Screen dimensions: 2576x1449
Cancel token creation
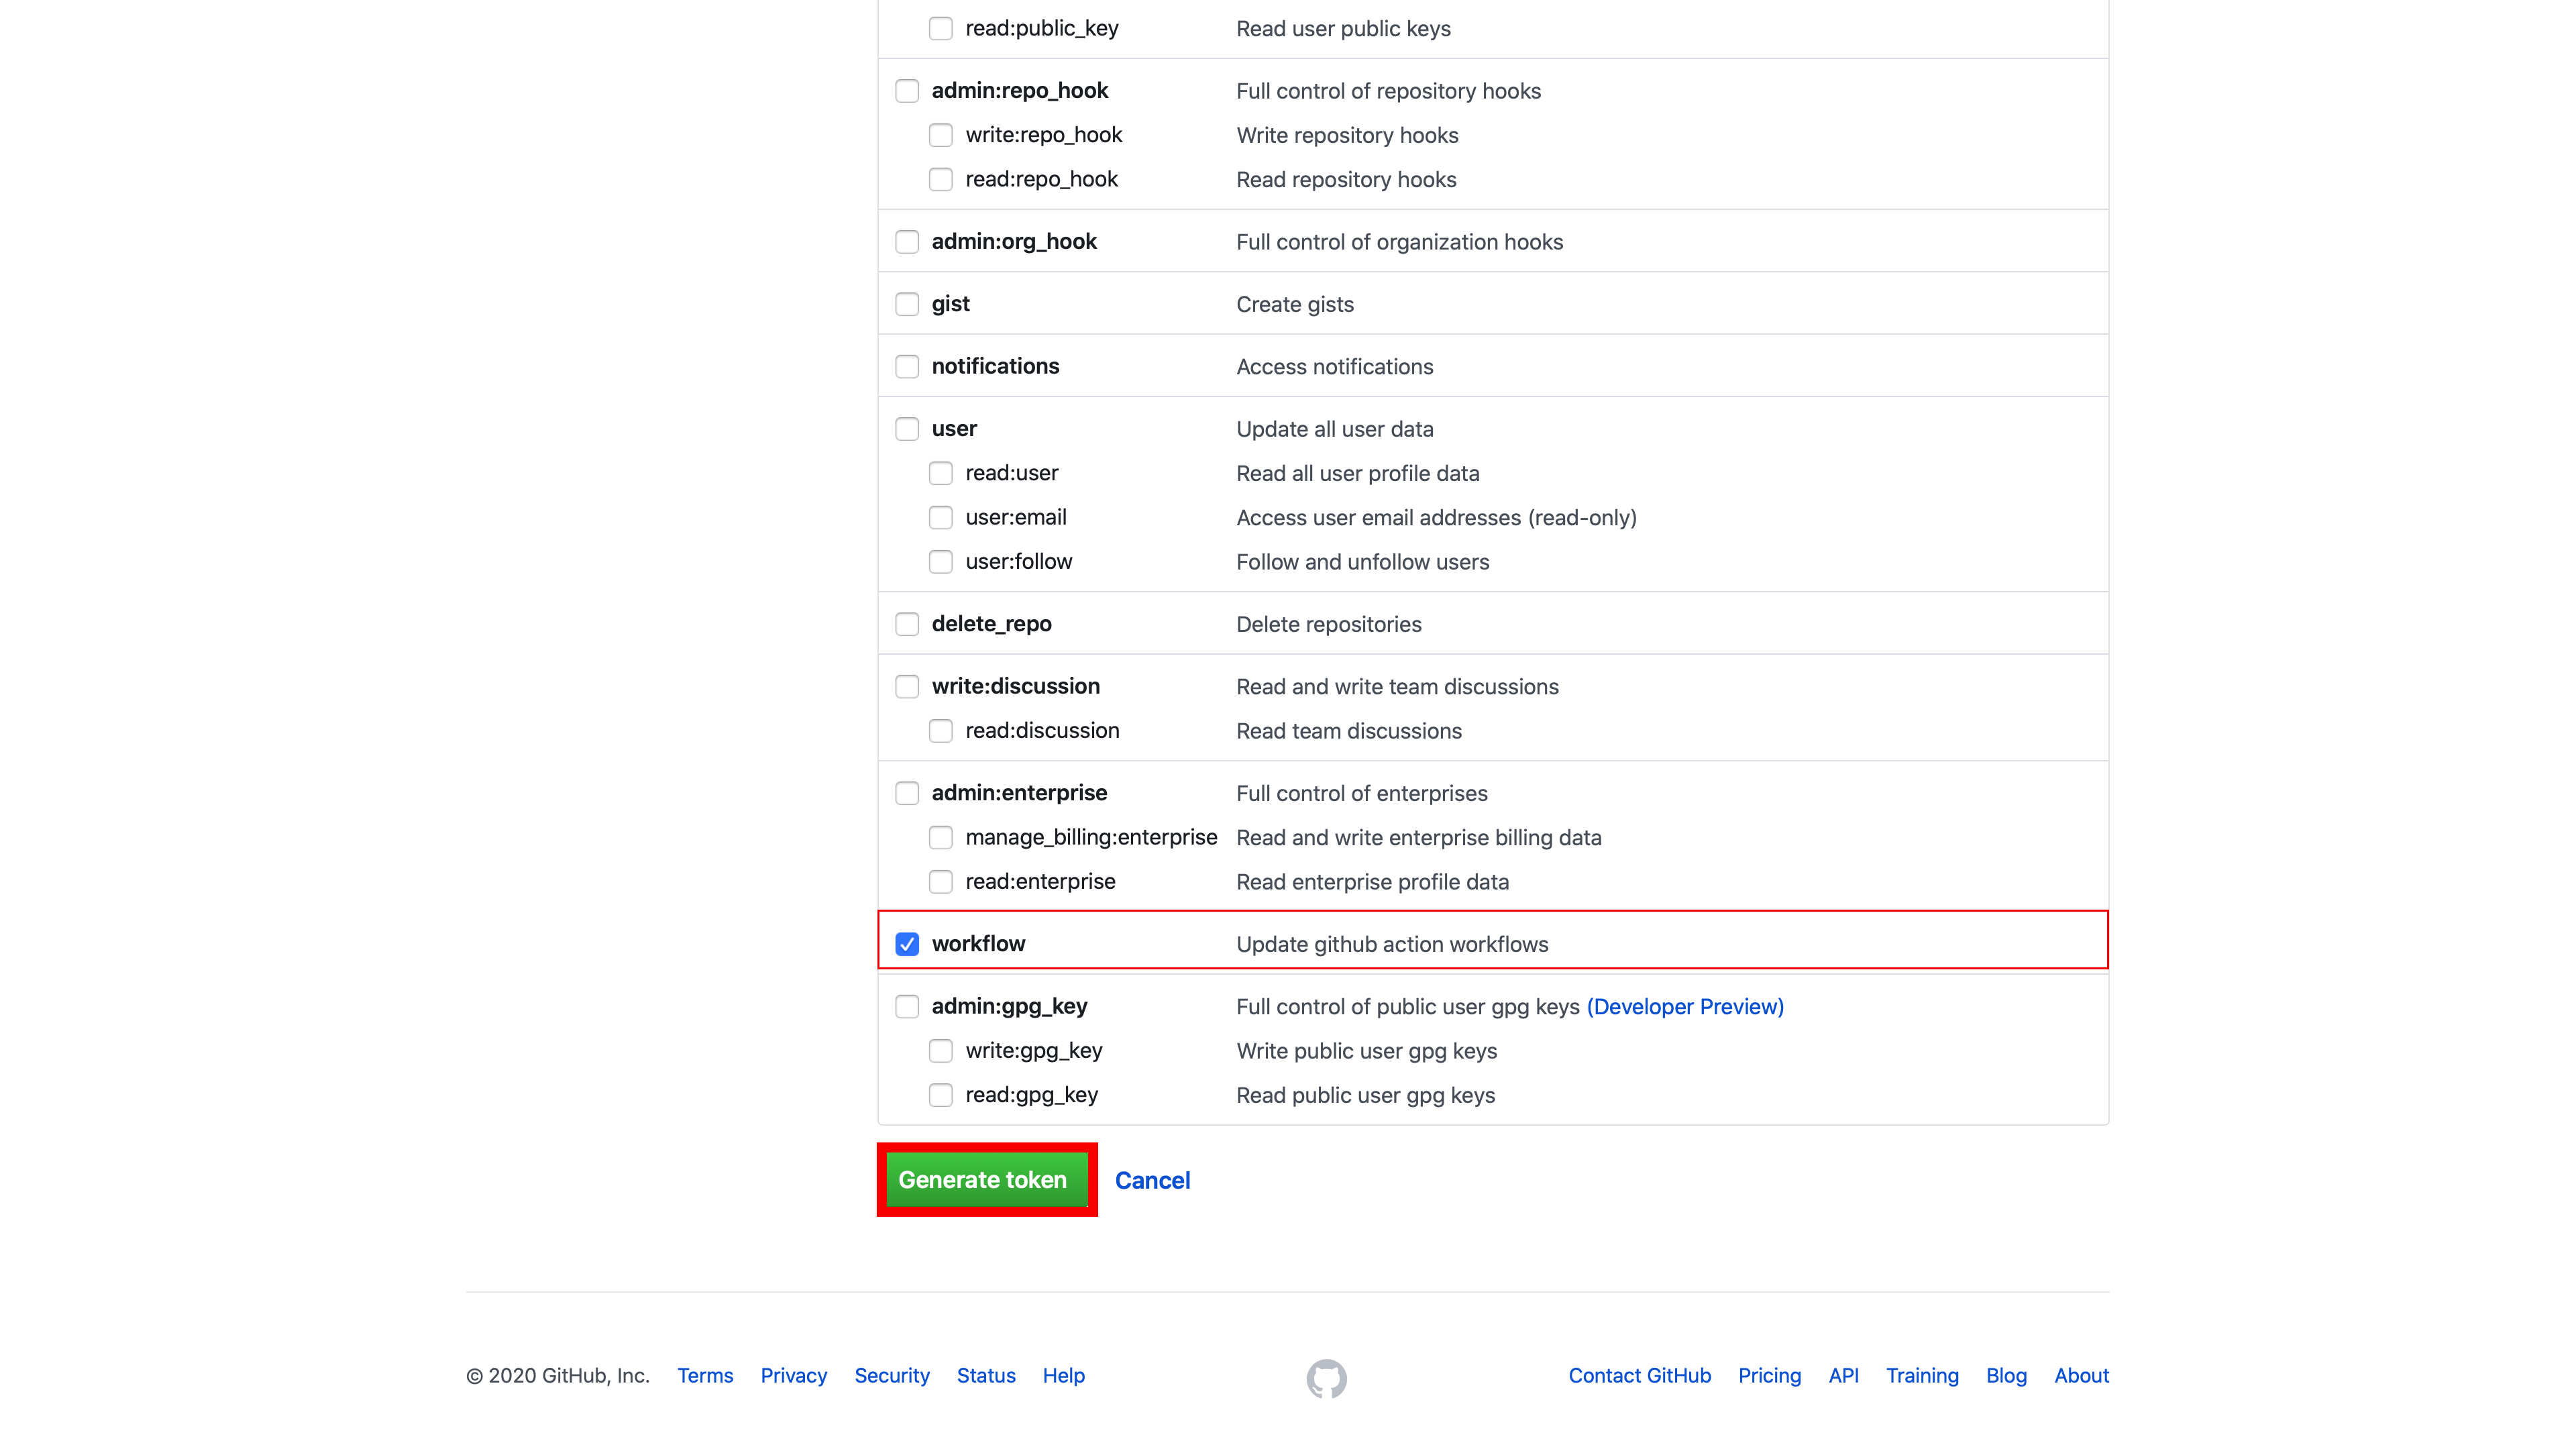point(1152,1181)
